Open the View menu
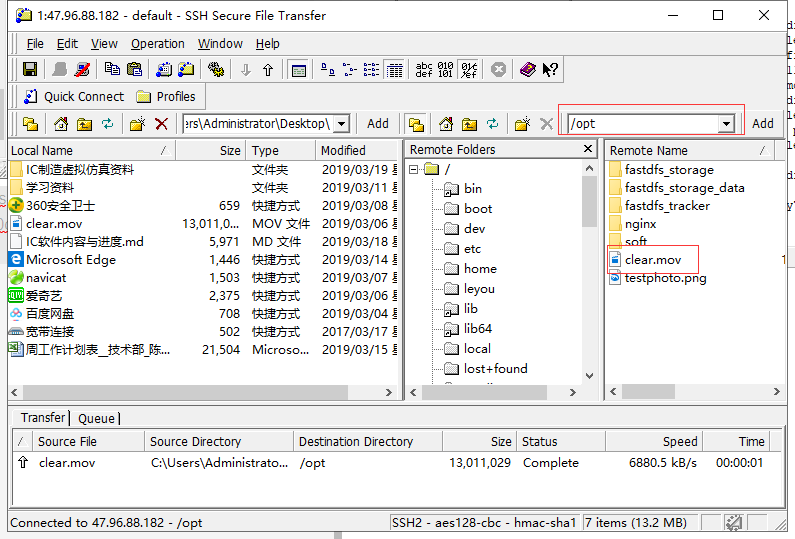Image resolution: width=795 pixels, height=539 pixels. (x=104, y=44)
